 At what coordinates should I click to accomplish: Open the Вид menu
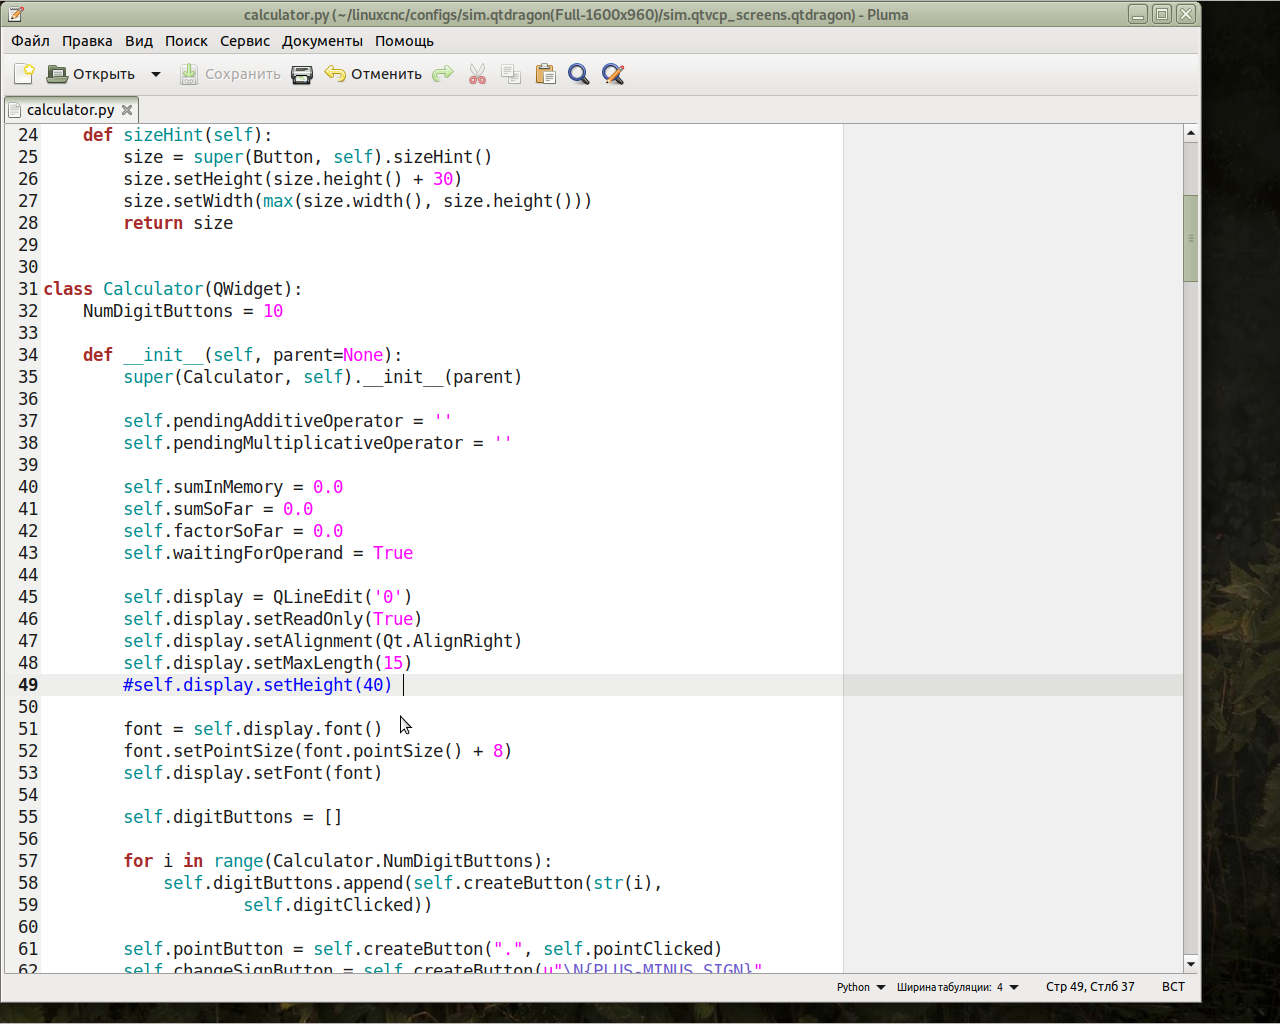click(x=139, y=41)
